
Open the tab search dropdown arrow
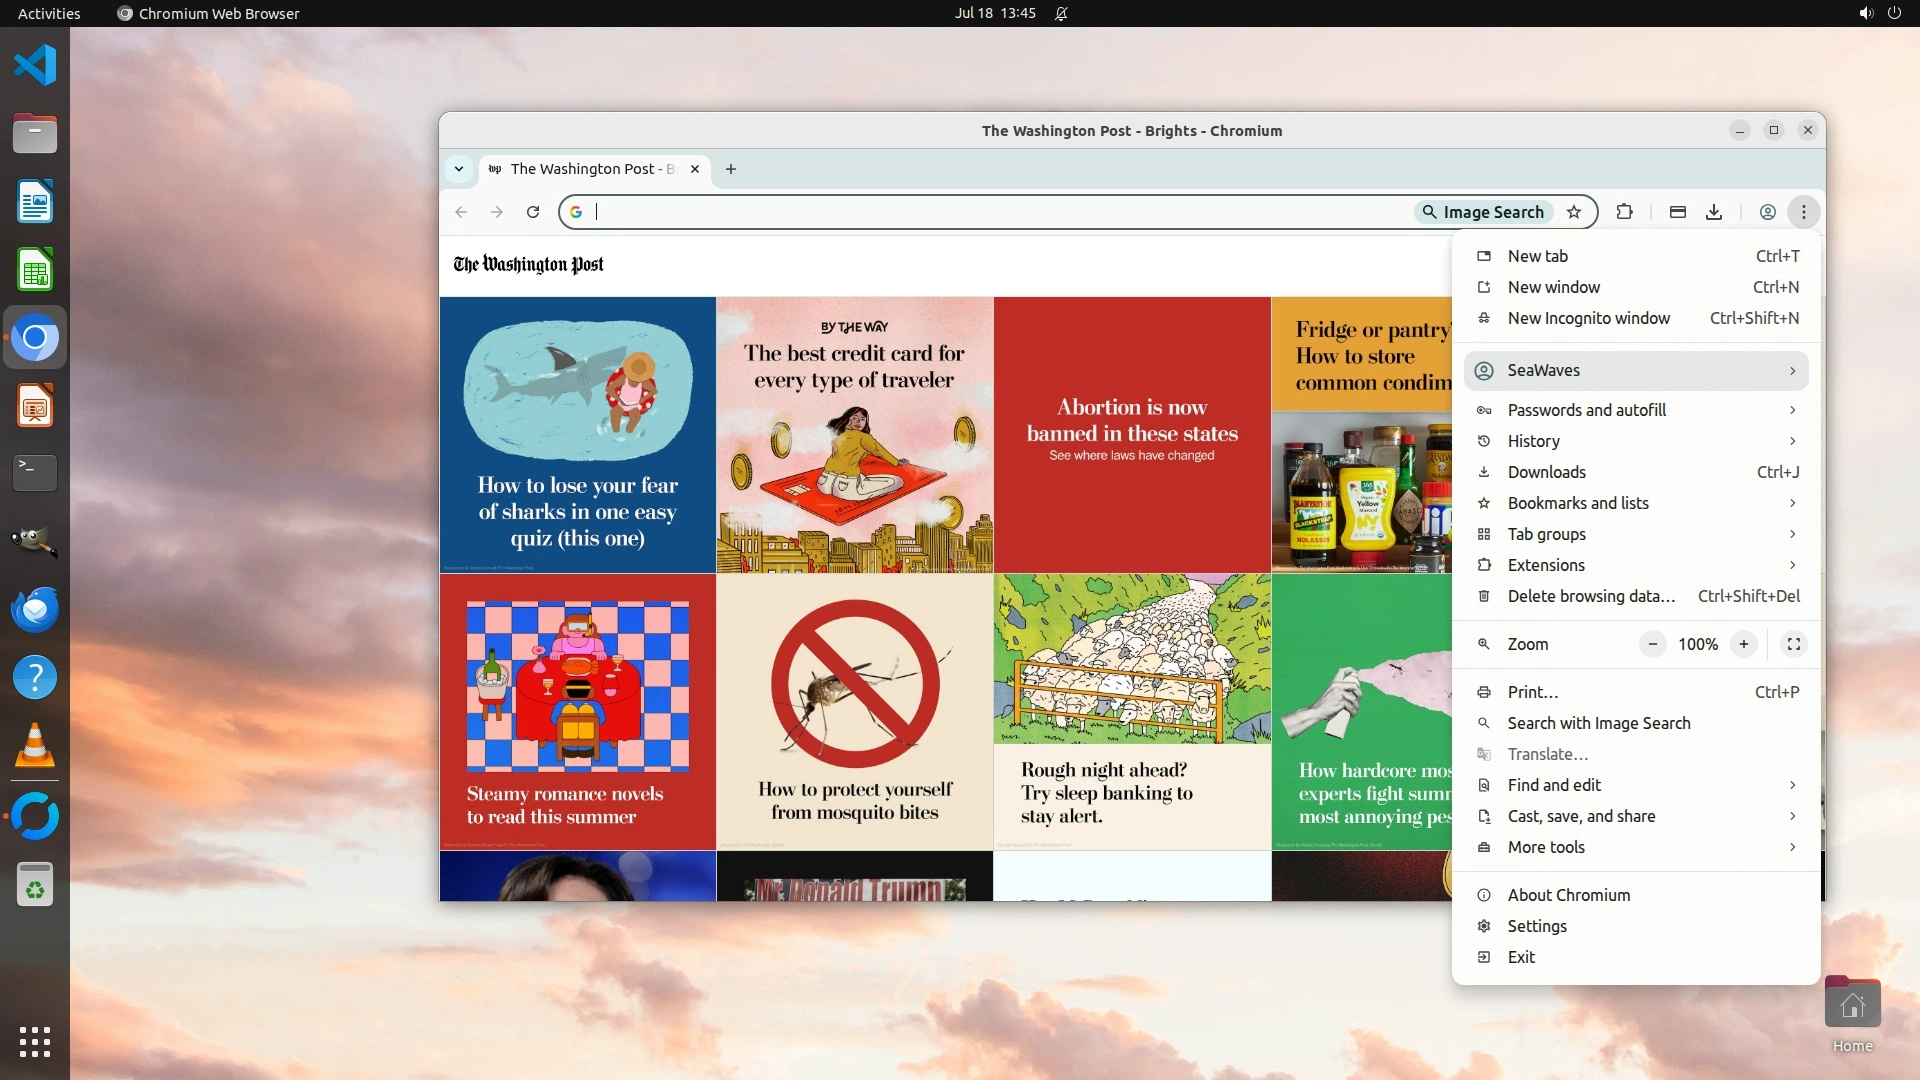pyautogui.click(x=459, y=169)
